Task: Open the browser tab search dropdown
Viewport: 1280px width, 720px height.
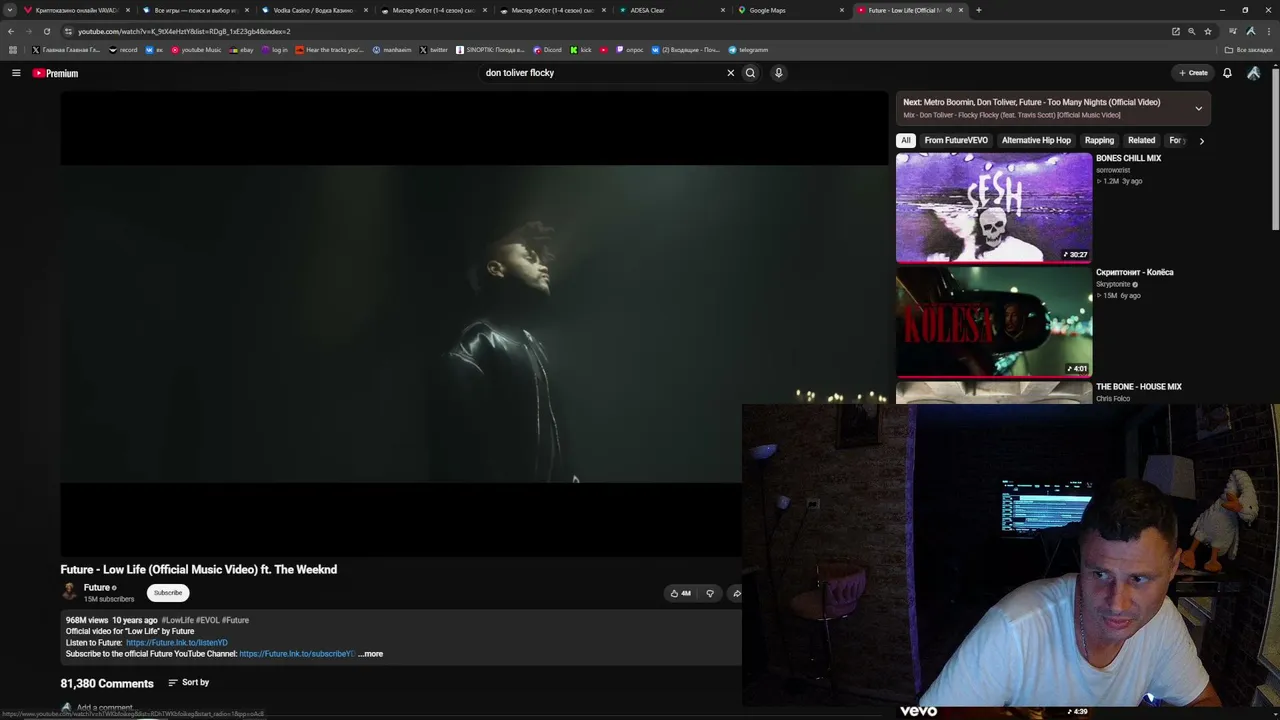Action: (10, 10)
